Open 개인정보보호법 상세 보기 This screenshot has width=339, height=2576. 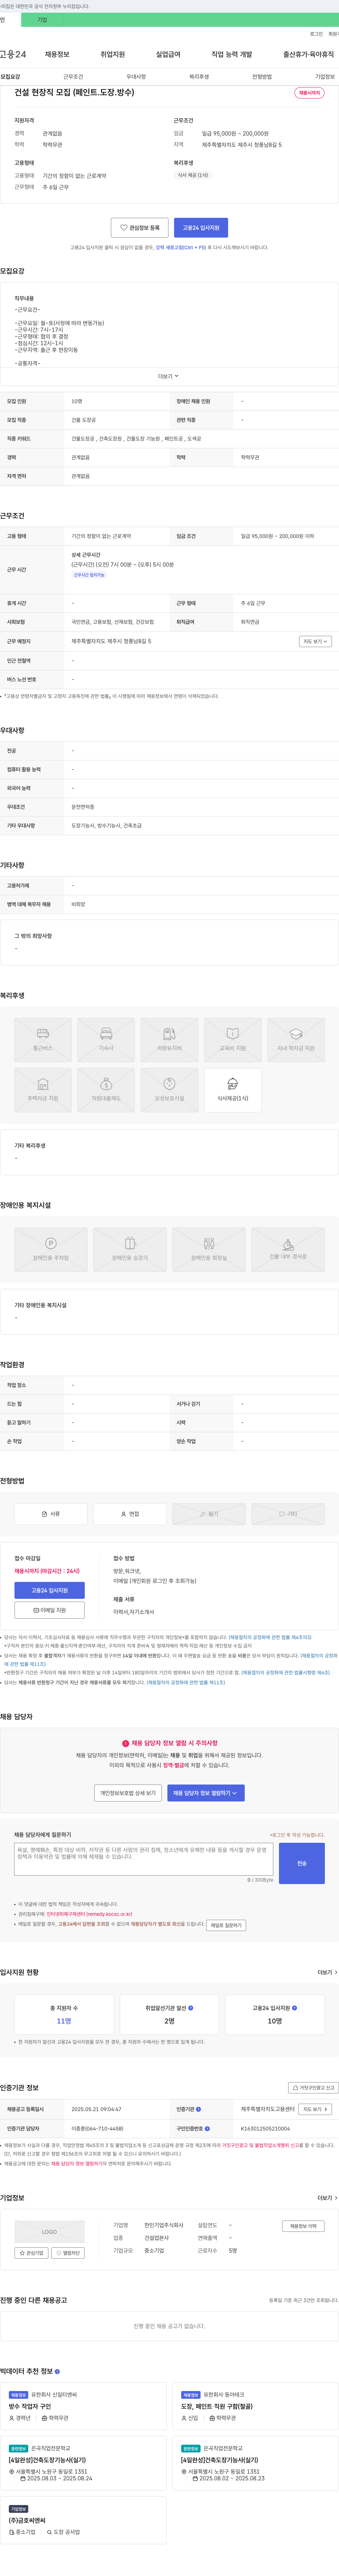coord(128,1793)
